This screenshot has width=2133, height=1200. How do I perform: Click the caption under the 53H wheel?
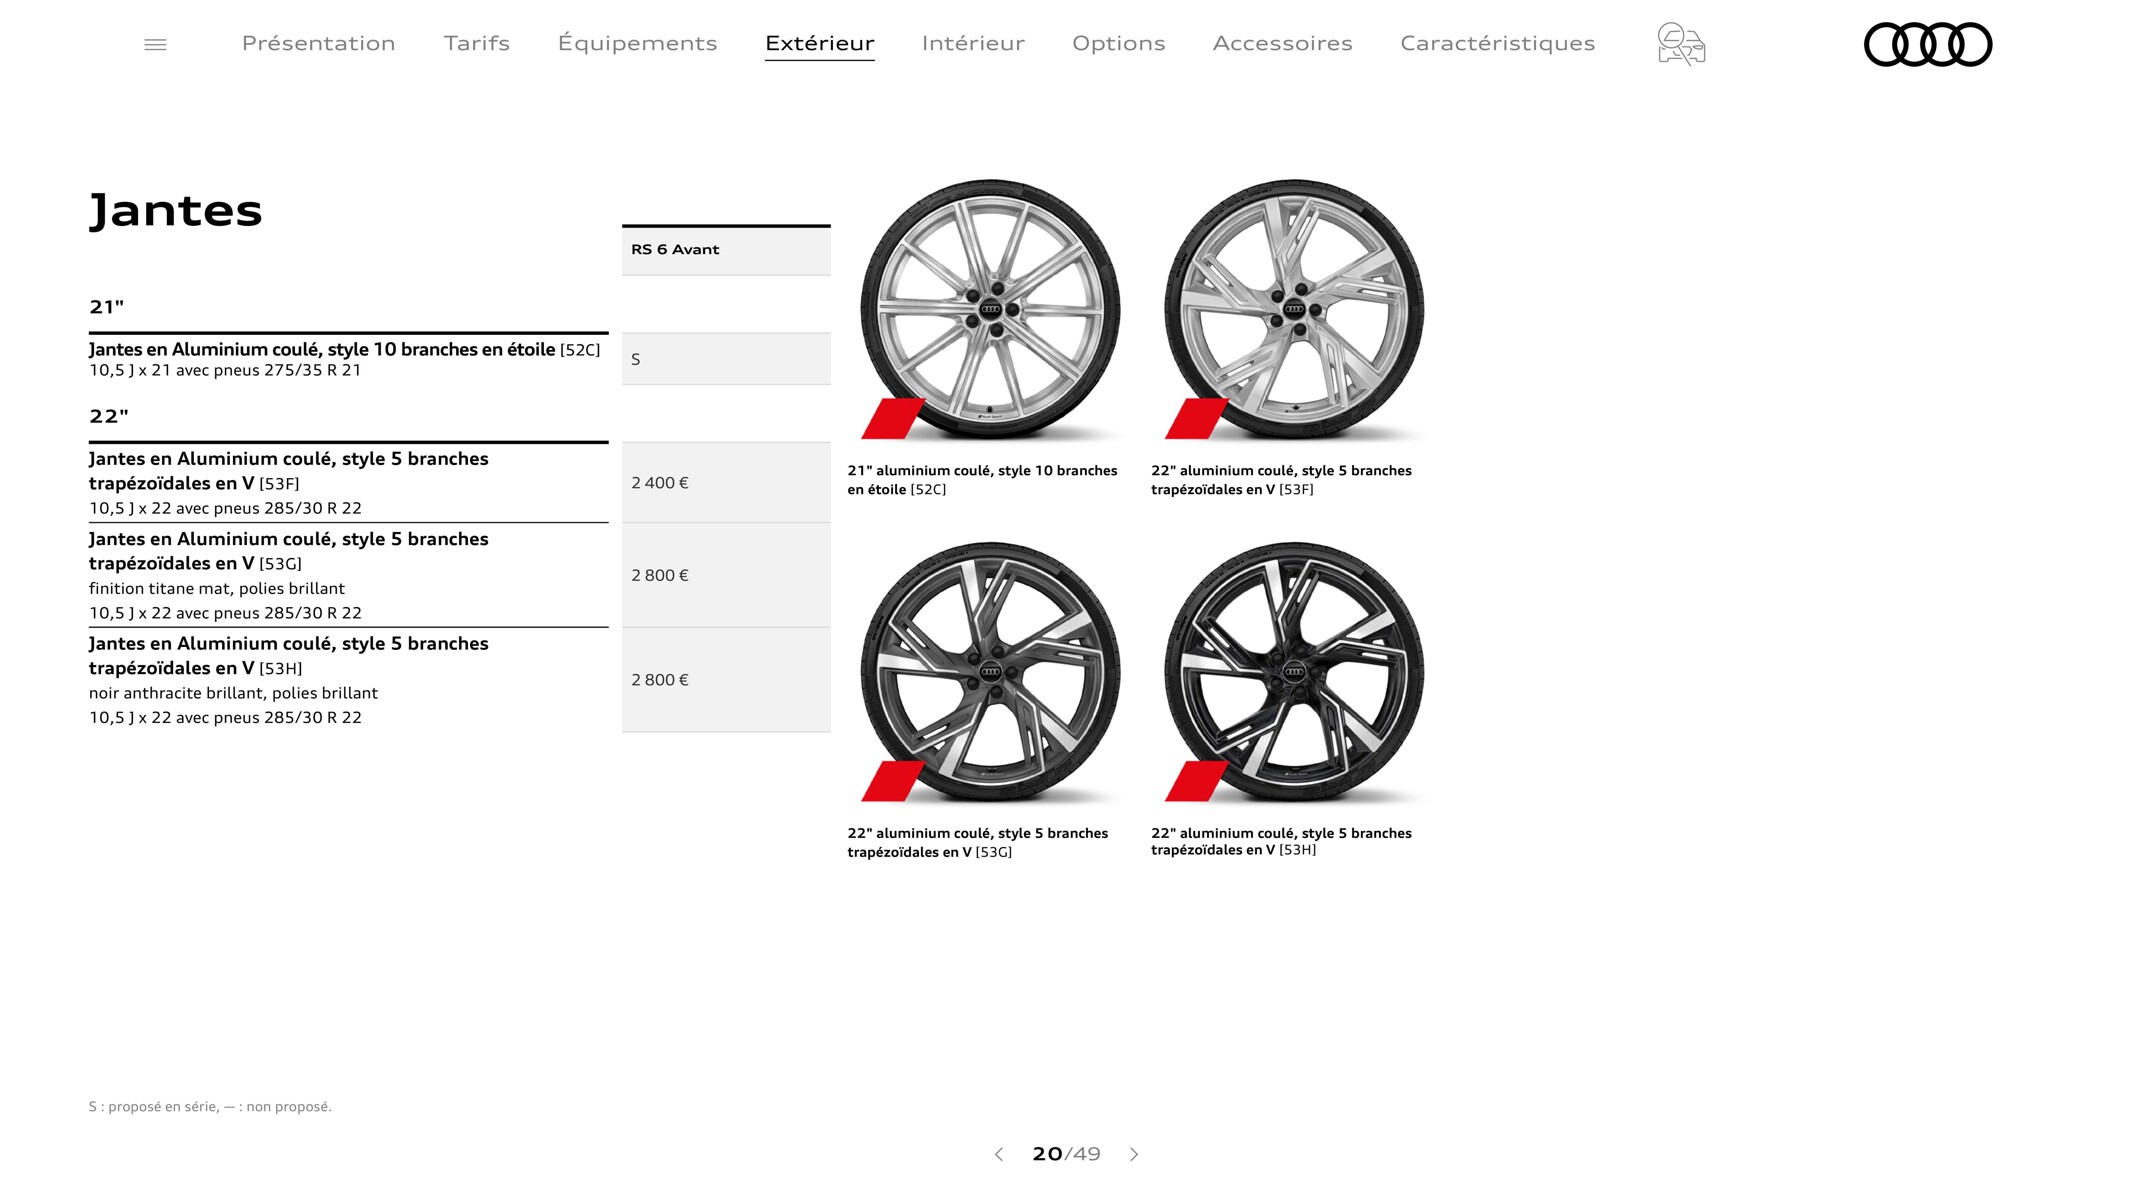pyautogui.click(x=1281, y=841)
